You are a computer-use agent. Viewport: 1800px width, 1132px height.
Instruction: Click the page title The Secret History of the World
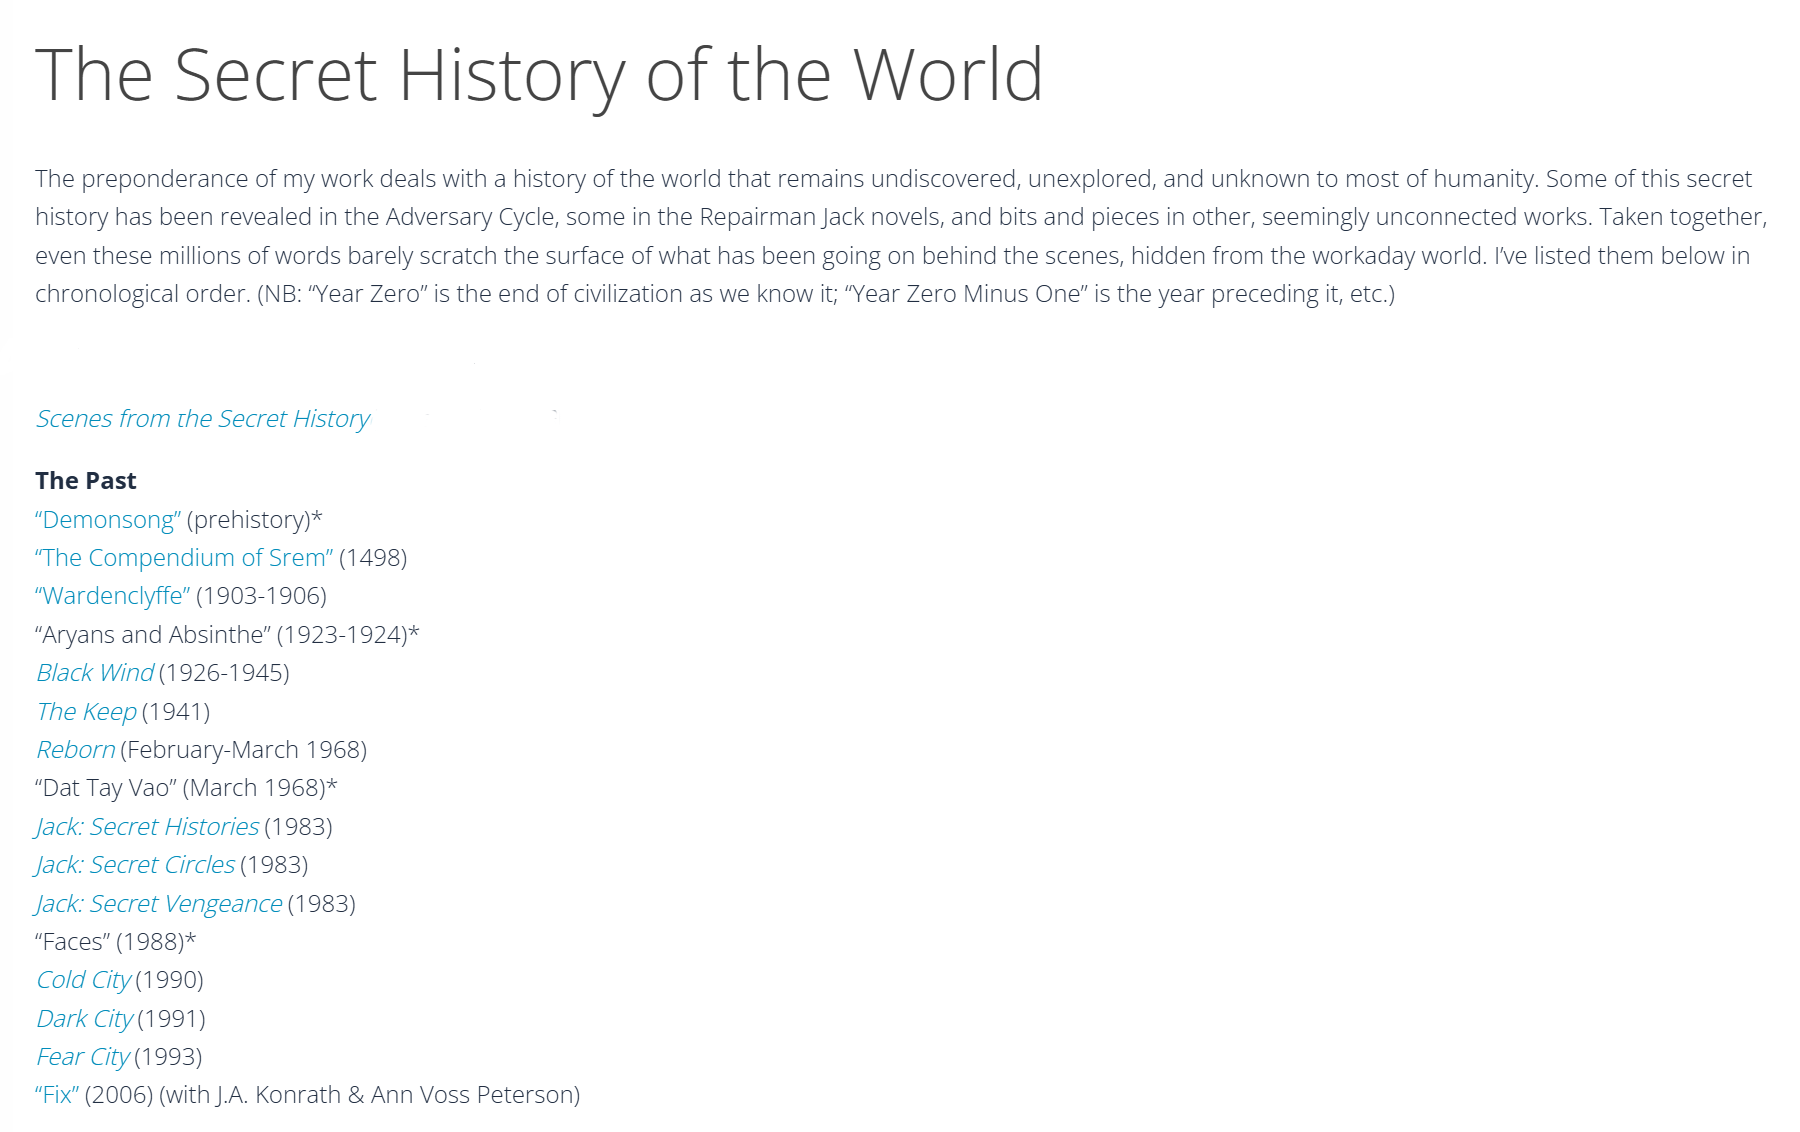pos(539,76)
